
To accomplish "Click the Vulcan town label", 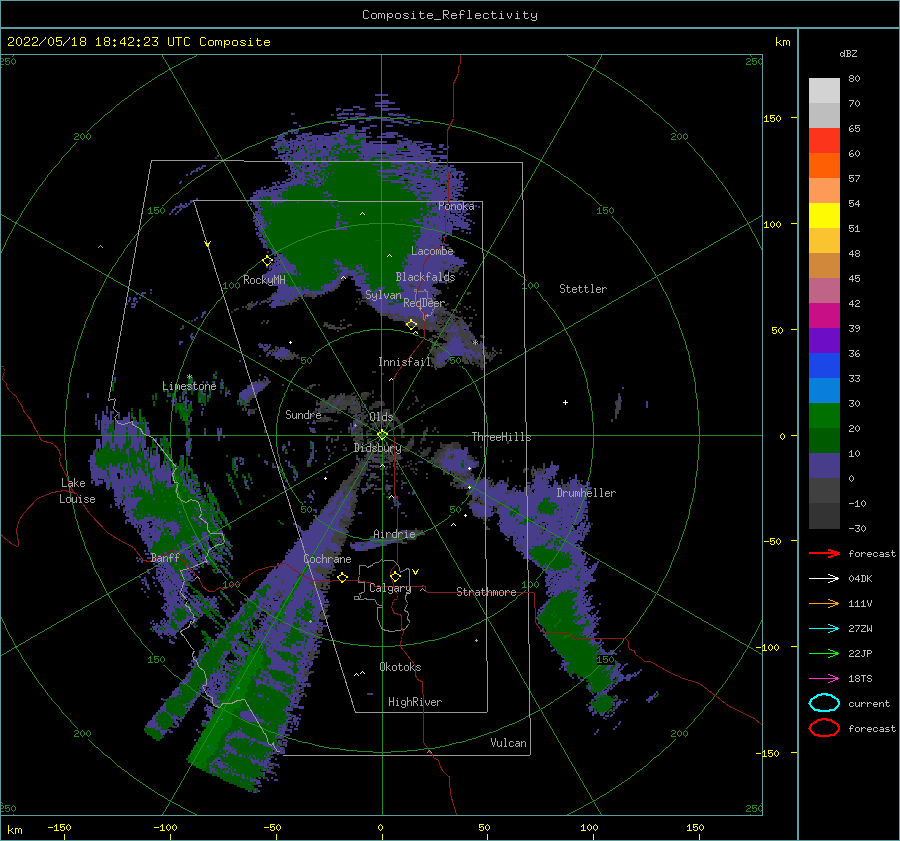I will pos(508,743).
